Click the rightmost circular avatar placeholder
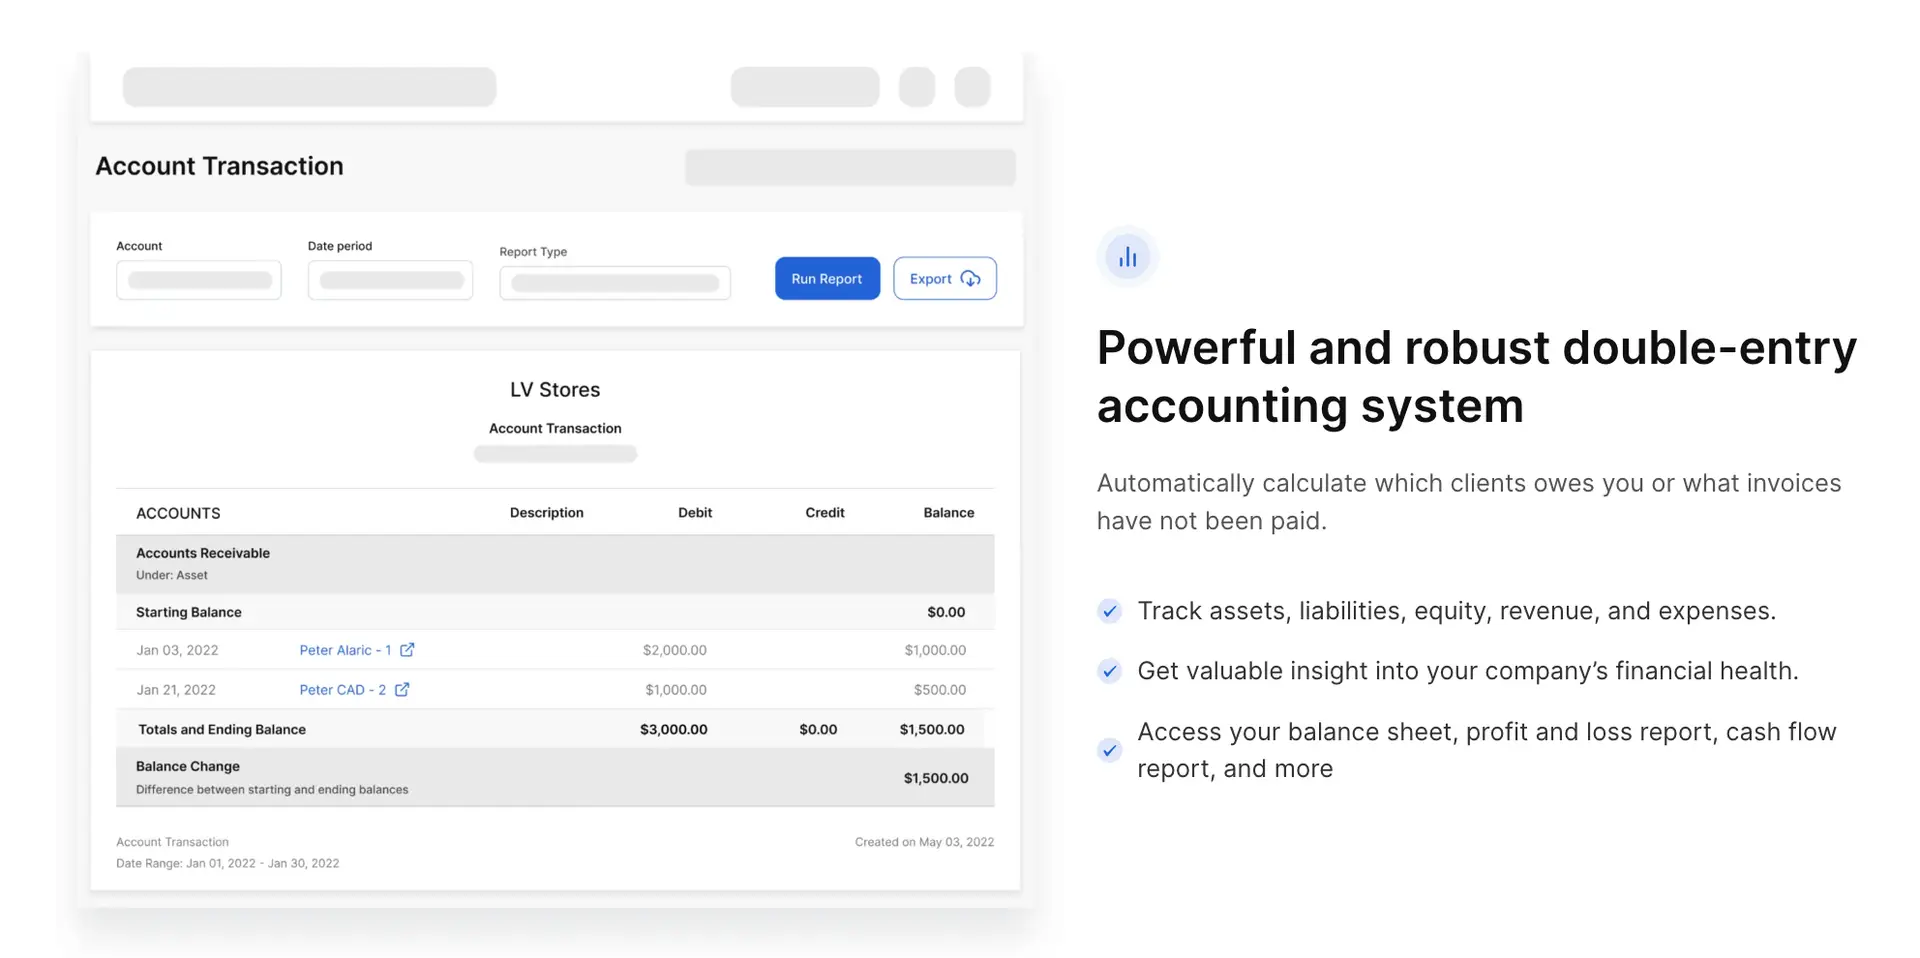 (972, 87)
